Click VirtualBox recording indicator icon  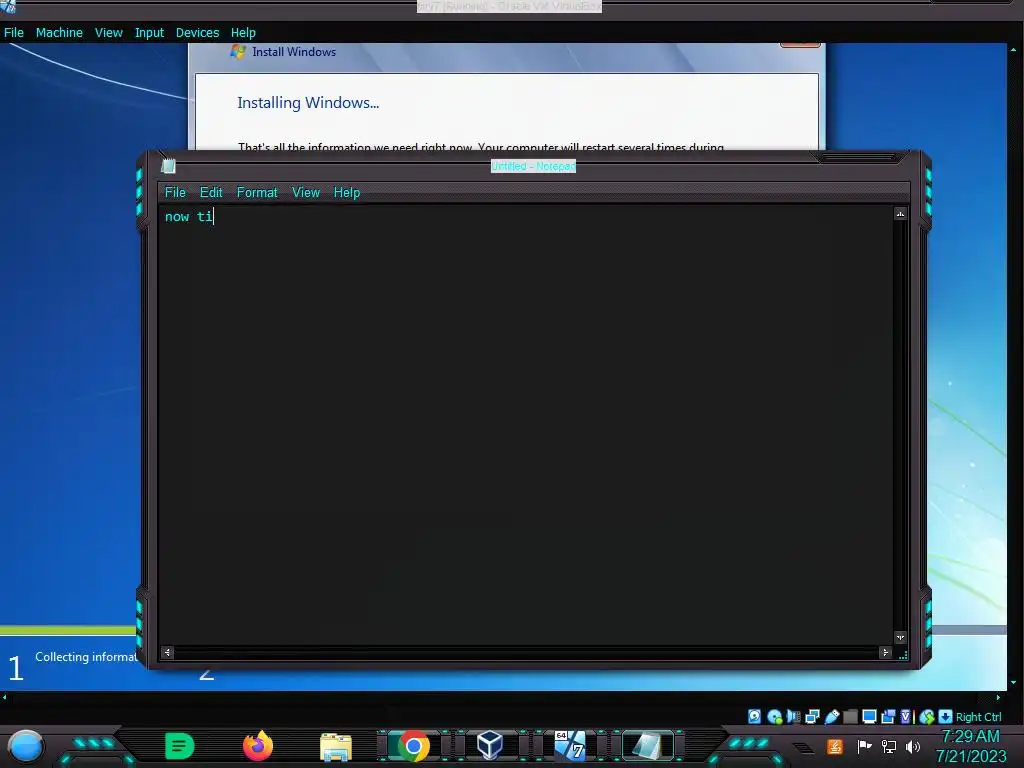coord(888,717)
